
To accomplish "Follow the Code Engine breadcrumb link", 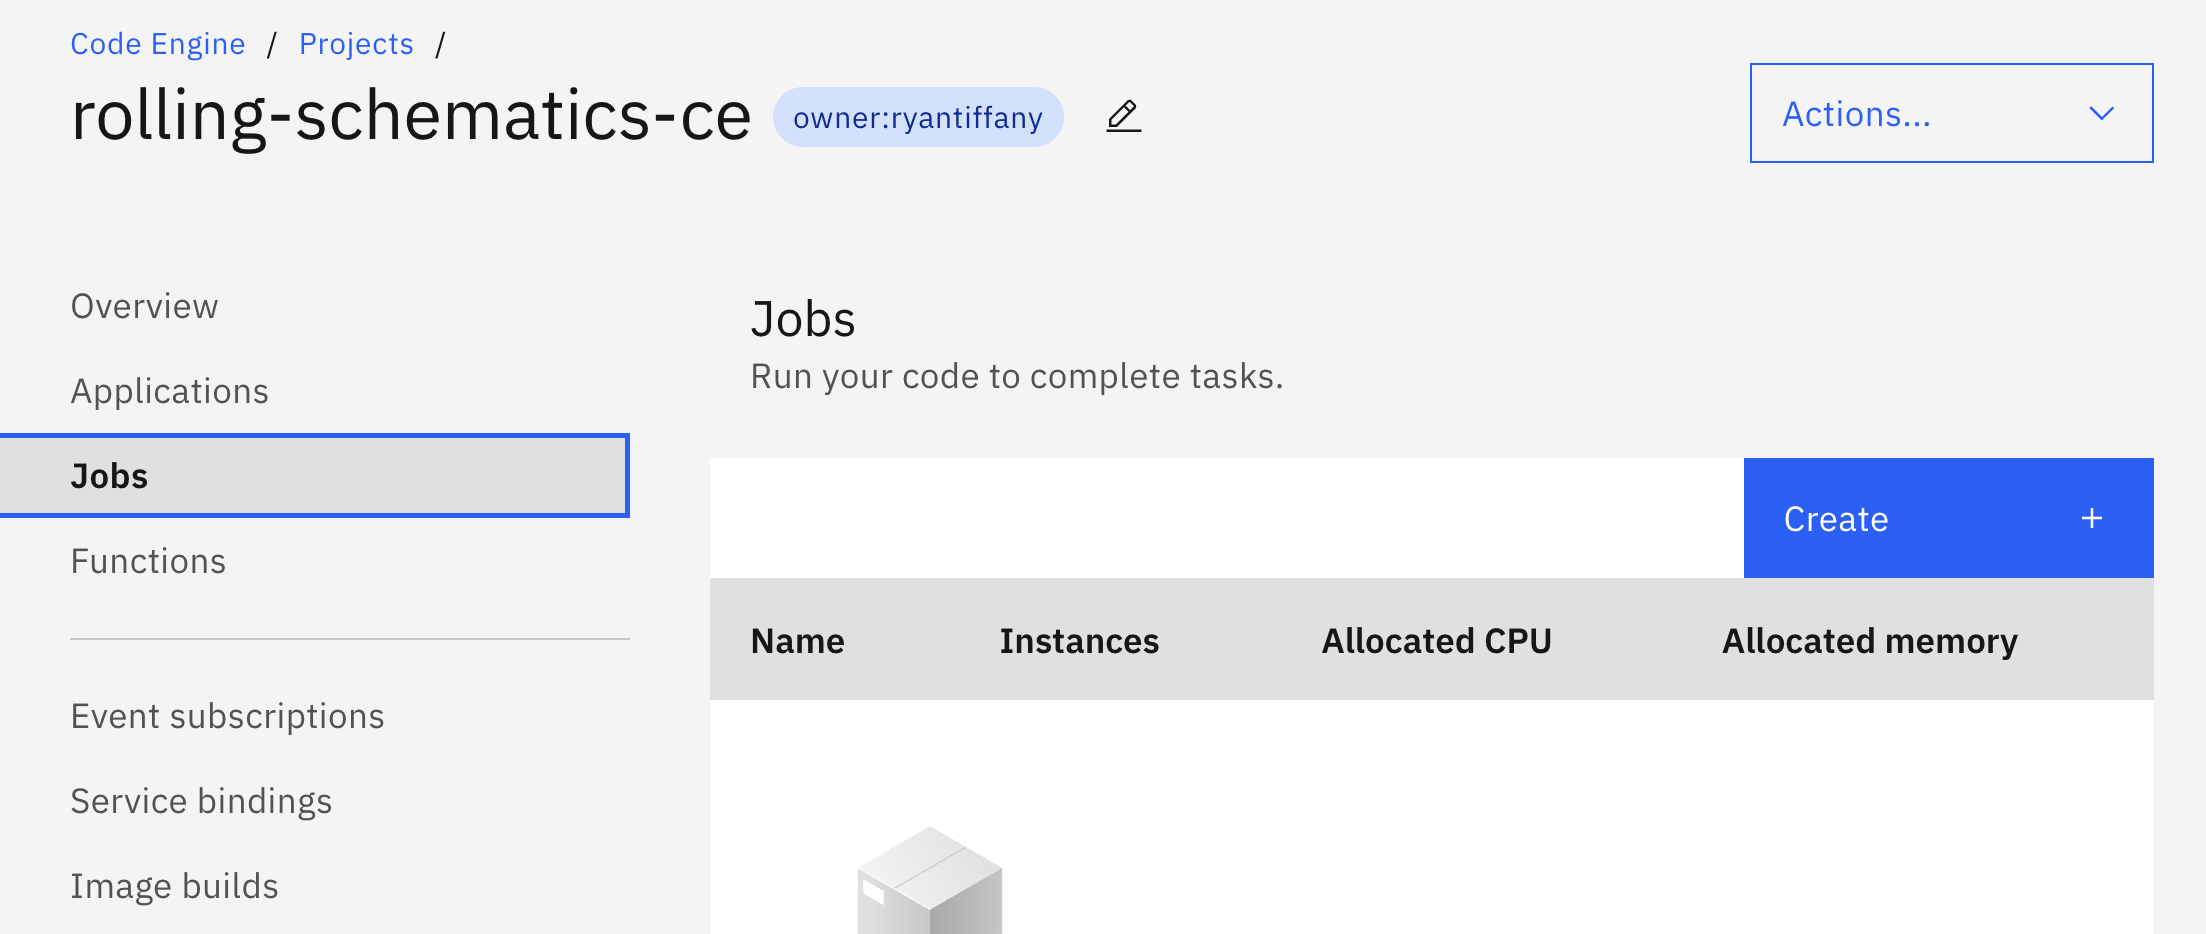I will (158, 44).
